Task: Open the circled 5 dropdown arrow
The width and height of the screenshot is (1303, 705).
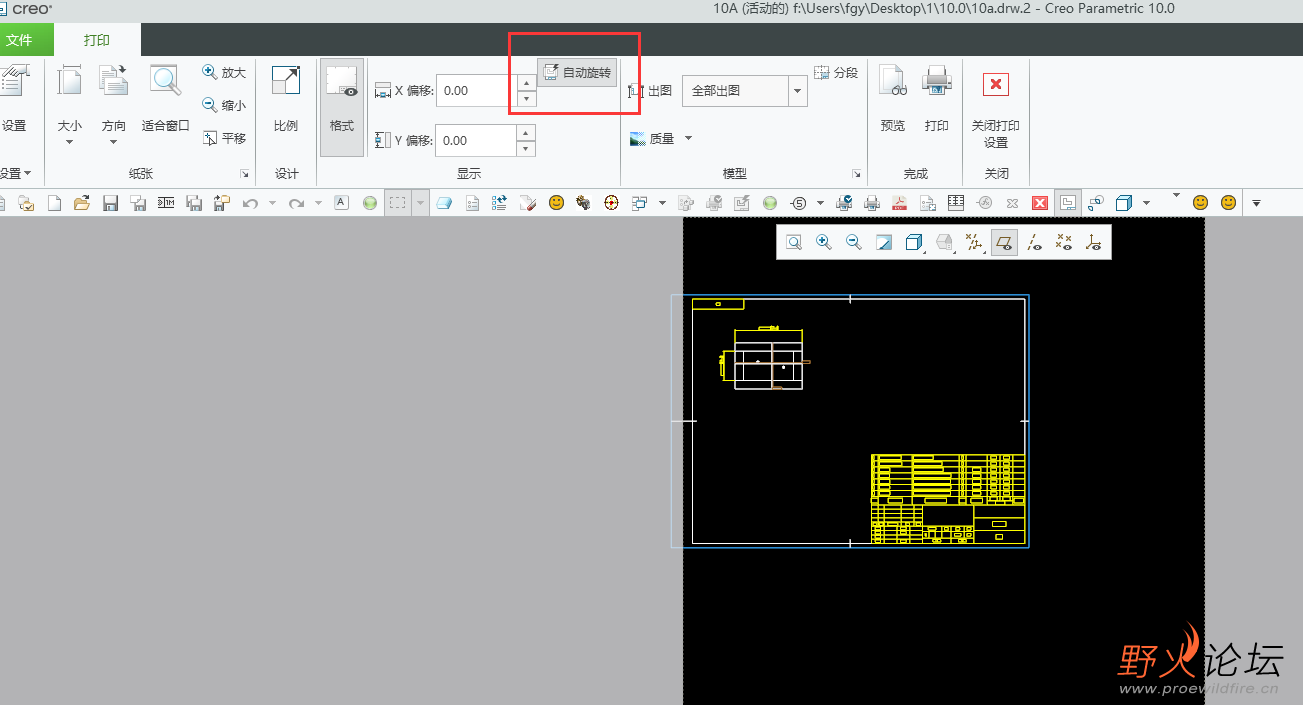Action: 820,203
